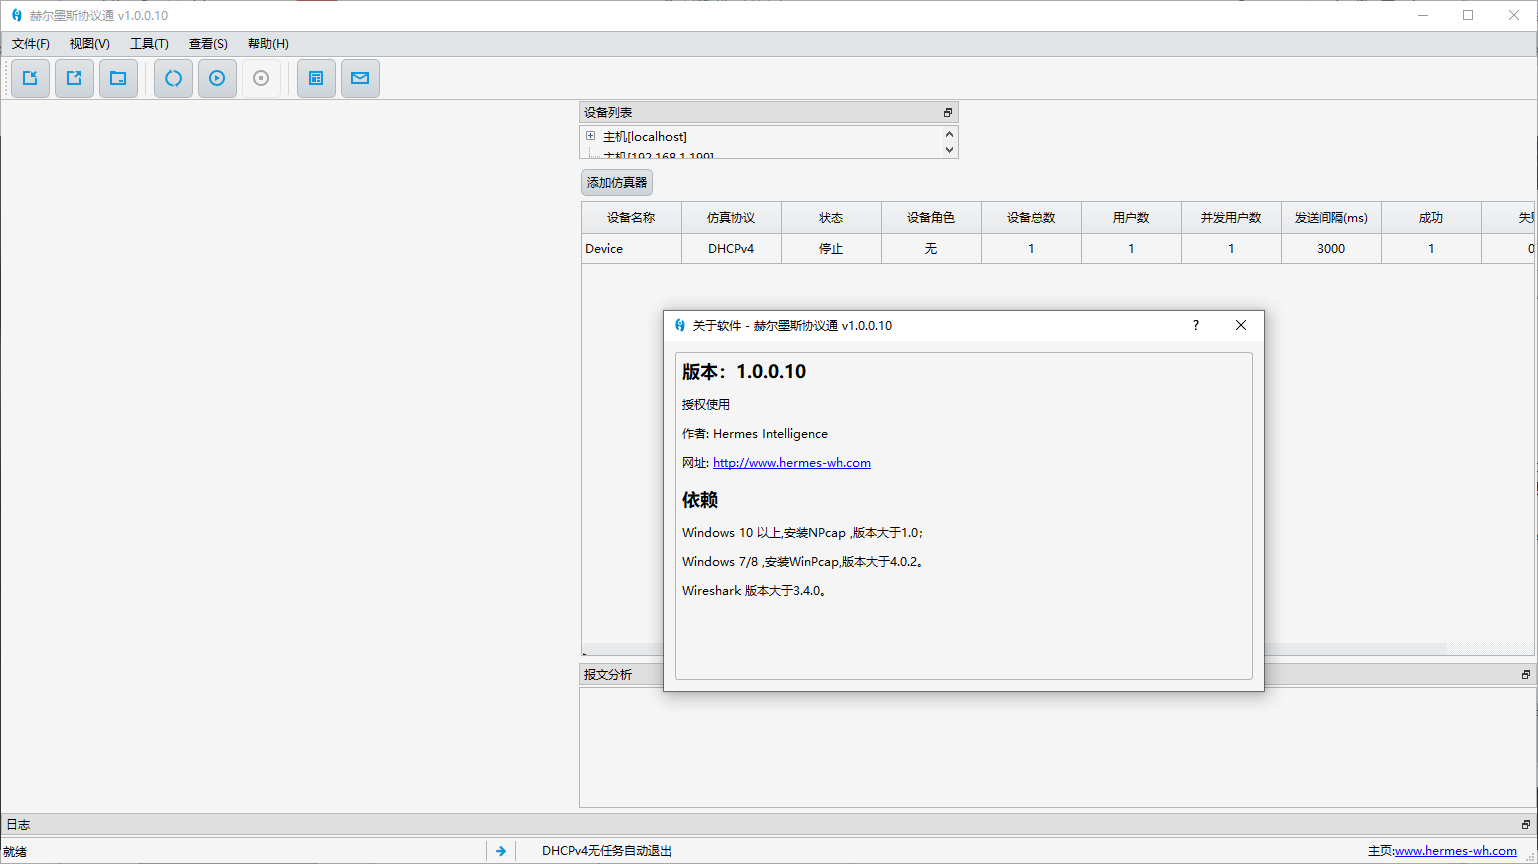Click the Windows 10 NPcap requirement line
The image size is (1538, 864).
click(x=803, y=533)
